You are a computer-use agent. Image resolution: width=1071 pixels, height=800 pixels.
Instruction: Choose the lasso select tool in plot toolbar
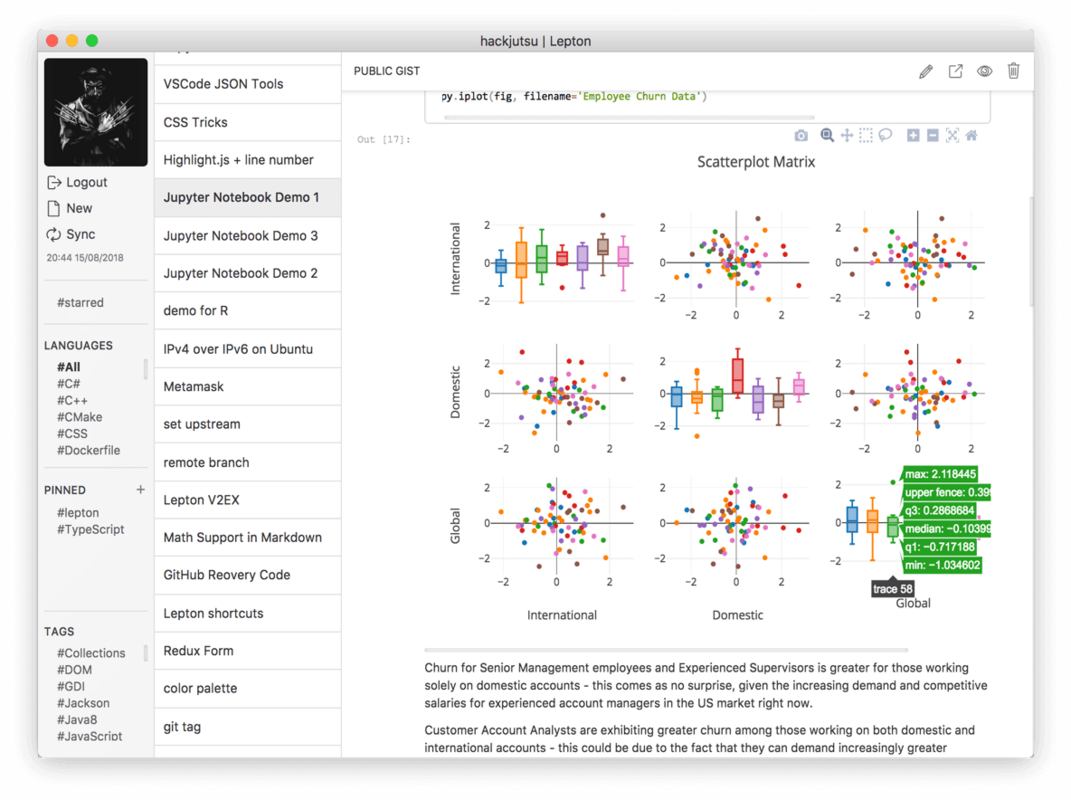point(885,135)
